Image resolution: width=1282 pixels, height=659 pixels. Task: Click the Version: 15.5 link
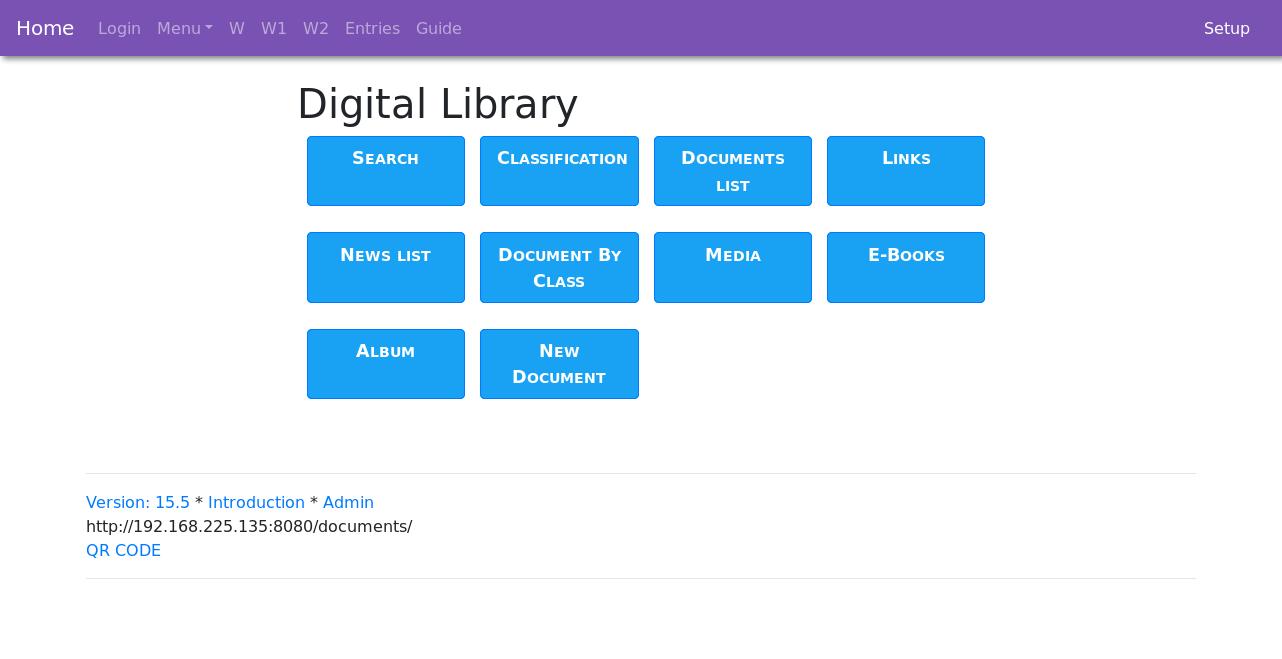click(138, 502)
